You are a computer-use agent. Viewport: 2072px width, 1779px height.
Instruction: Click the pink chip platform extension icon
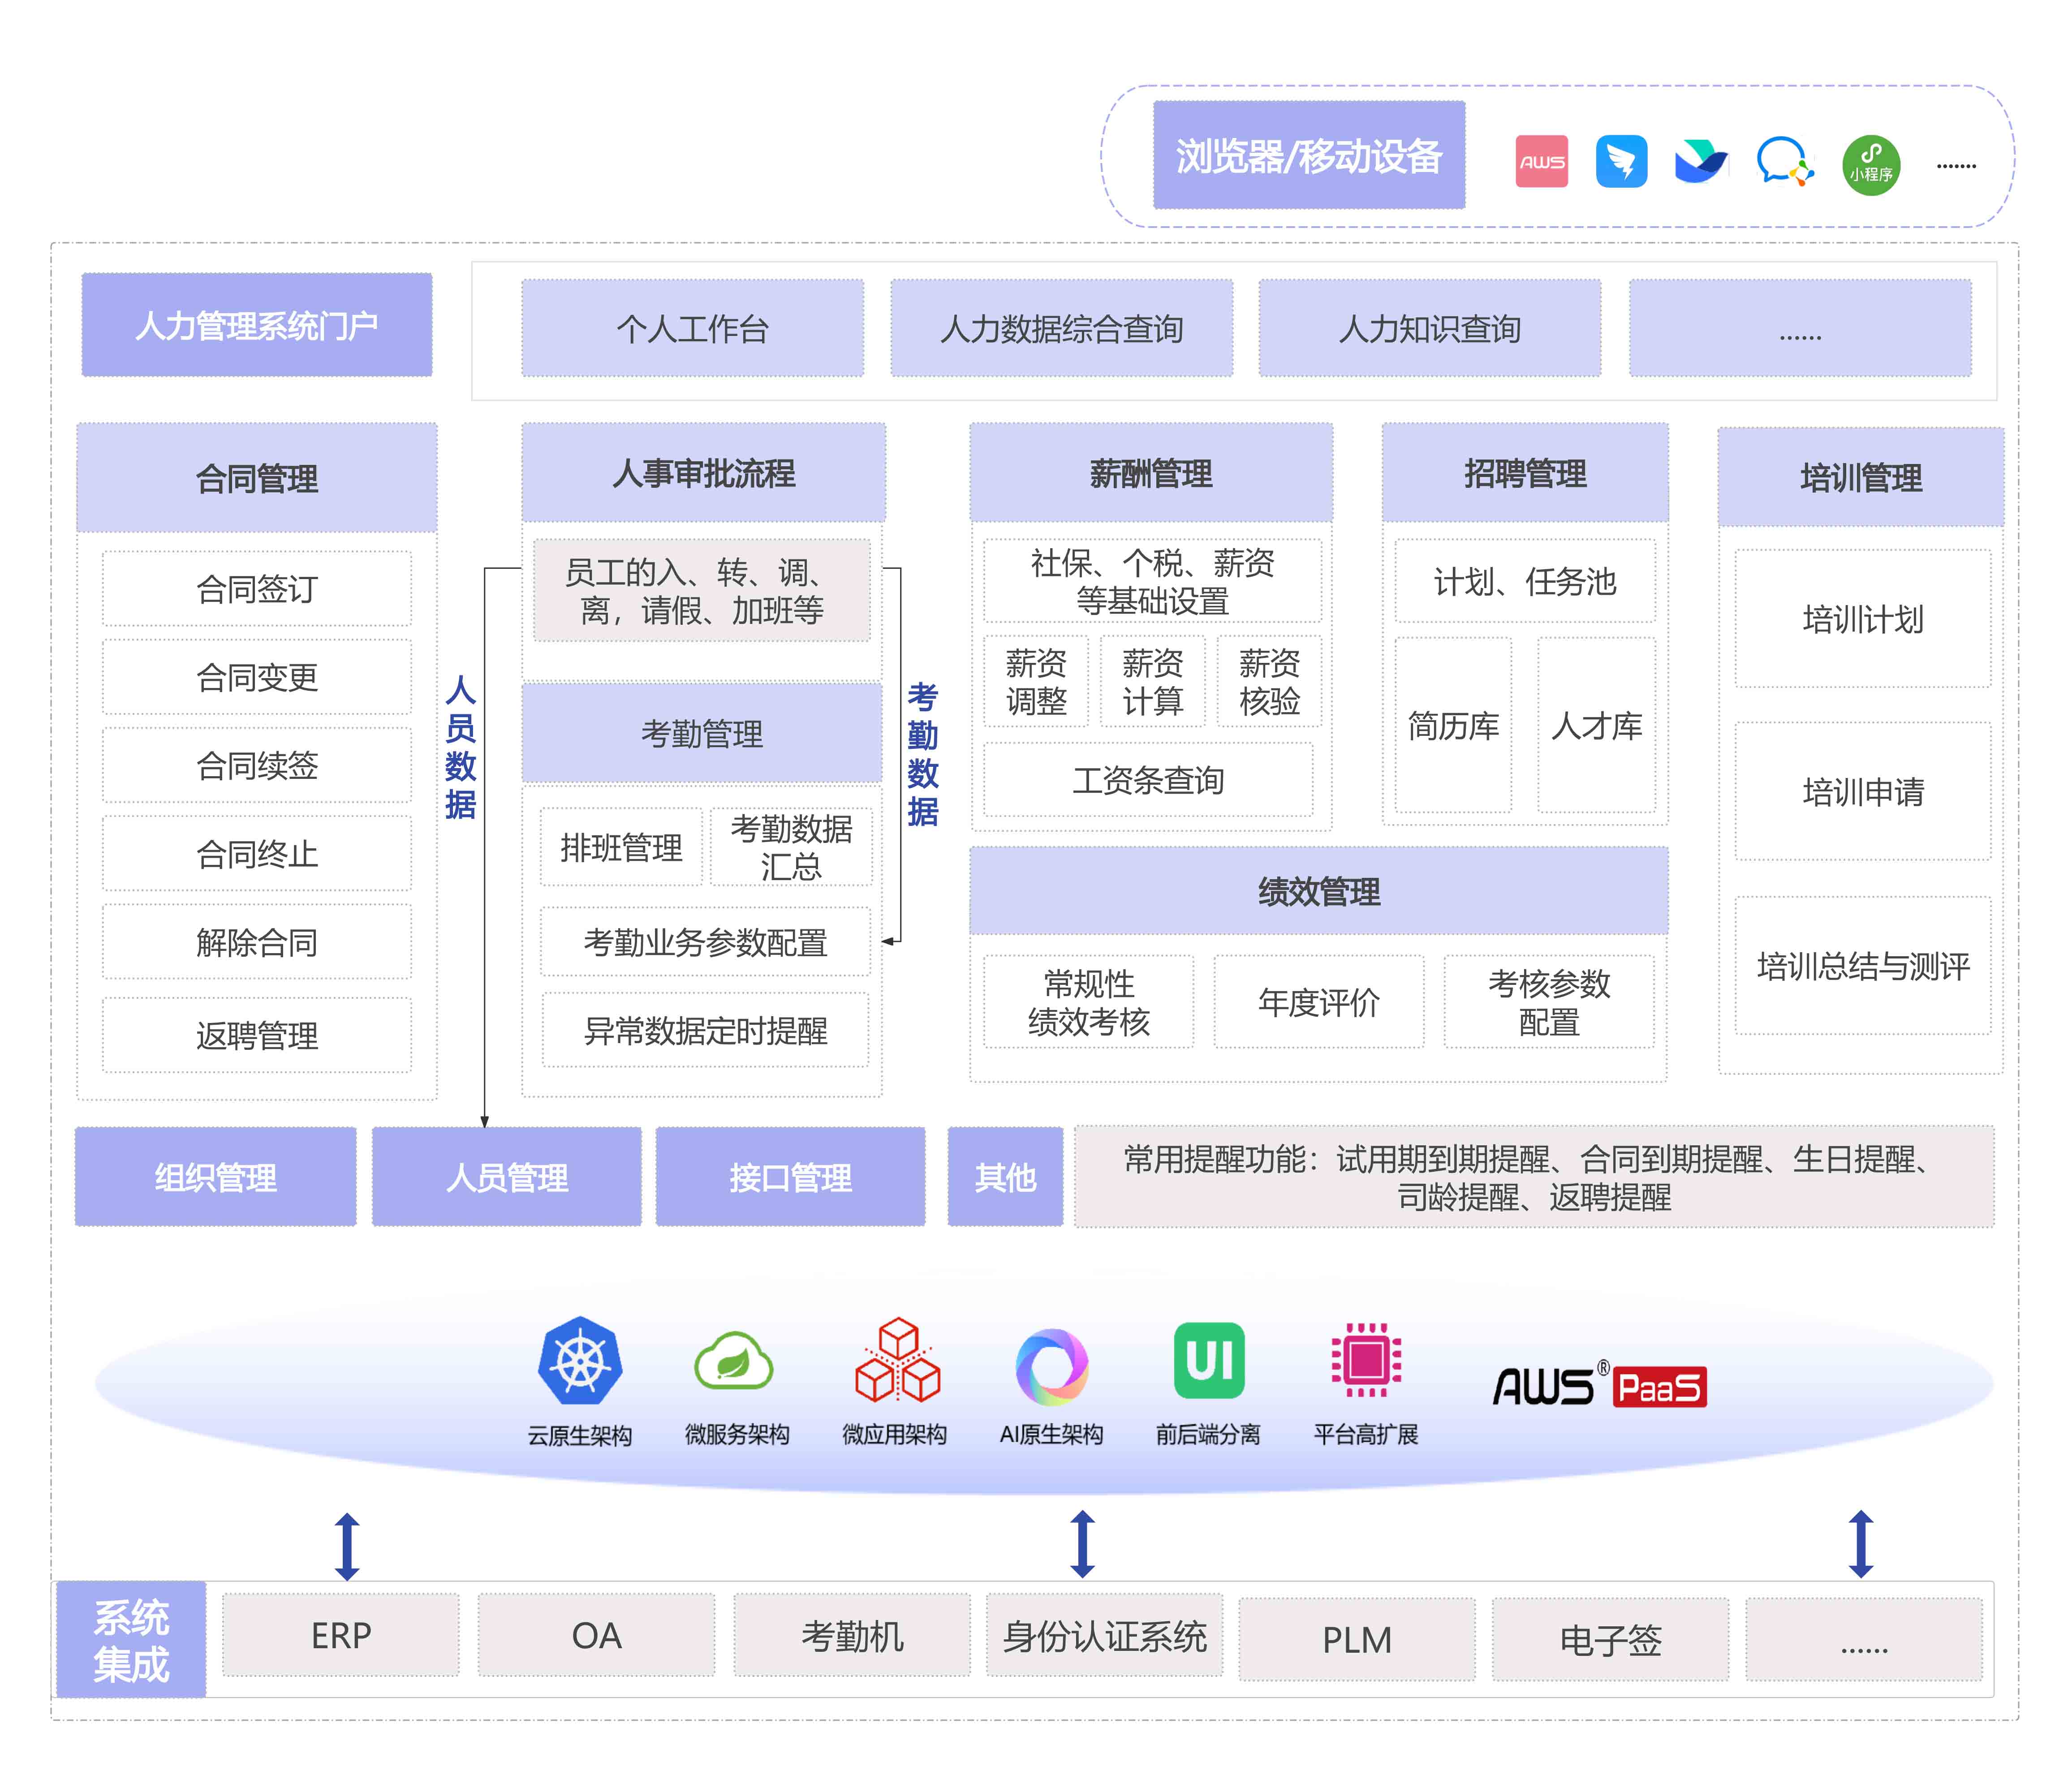(x=1366, y=1360)
